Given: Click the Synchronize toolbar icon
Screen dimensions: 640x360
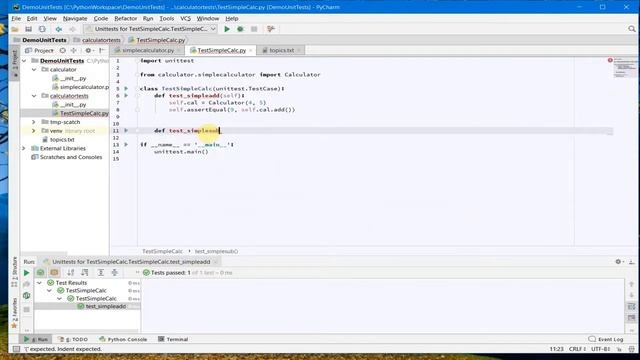Looking at the screenshot, I should [42, 29].
